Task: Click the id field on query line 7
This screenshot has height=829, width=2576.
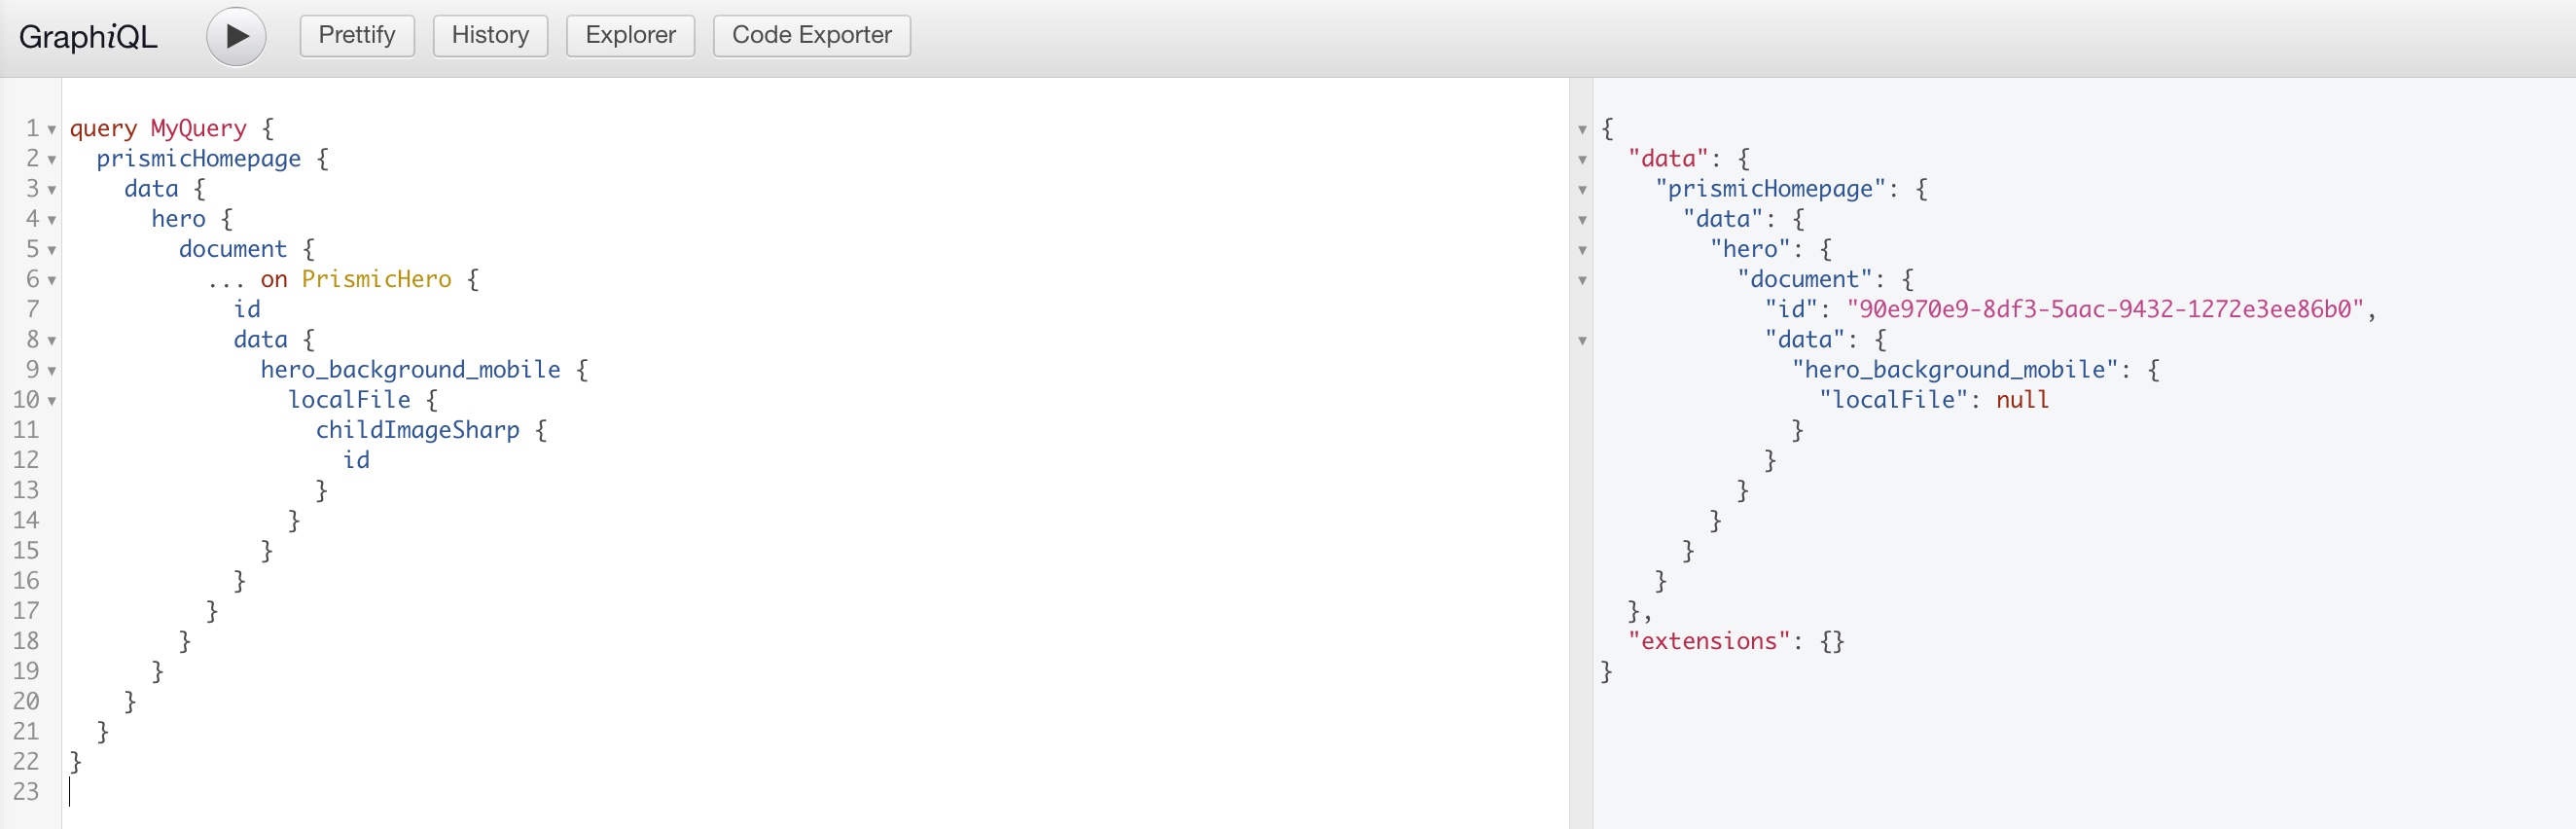Action: click(247, 309)
